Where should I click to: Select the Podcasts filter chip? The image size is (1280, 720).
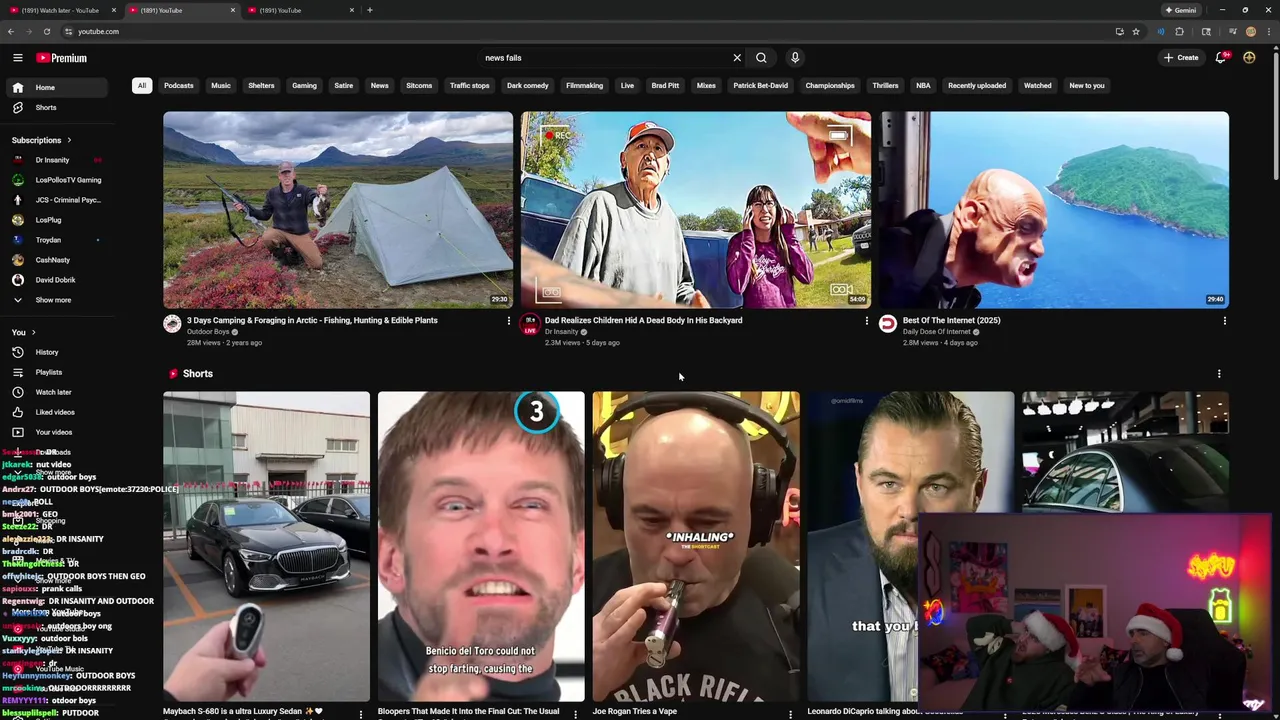coord(179,86)
